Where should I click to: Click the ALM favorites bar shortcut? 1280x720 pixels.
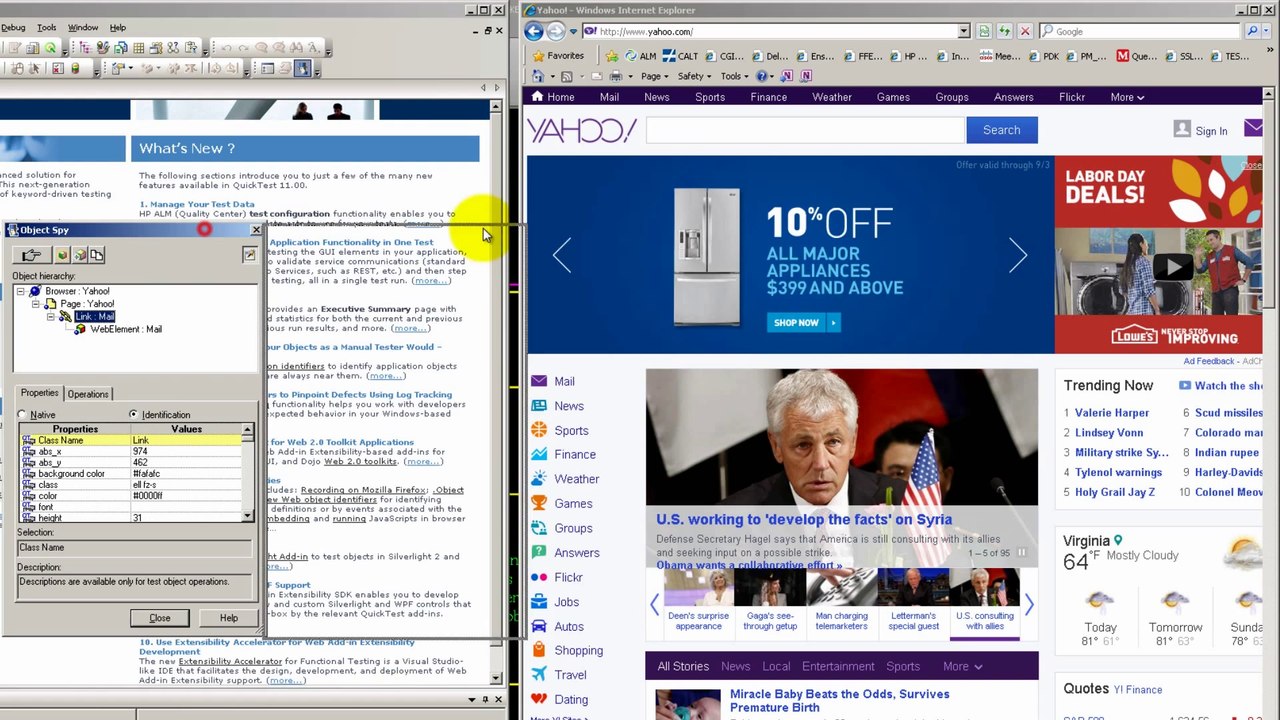640,56
